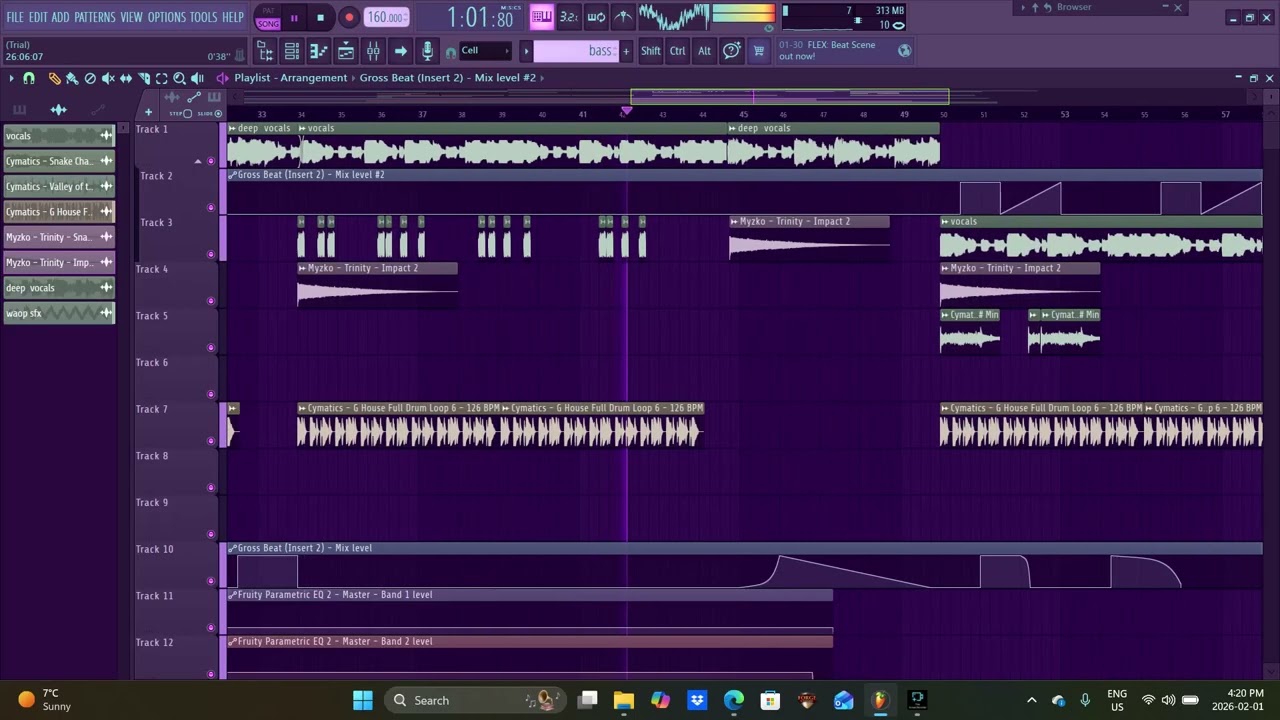Collapse Track 2 group arrow
The image size is (1280, 720).
[197, 161]
